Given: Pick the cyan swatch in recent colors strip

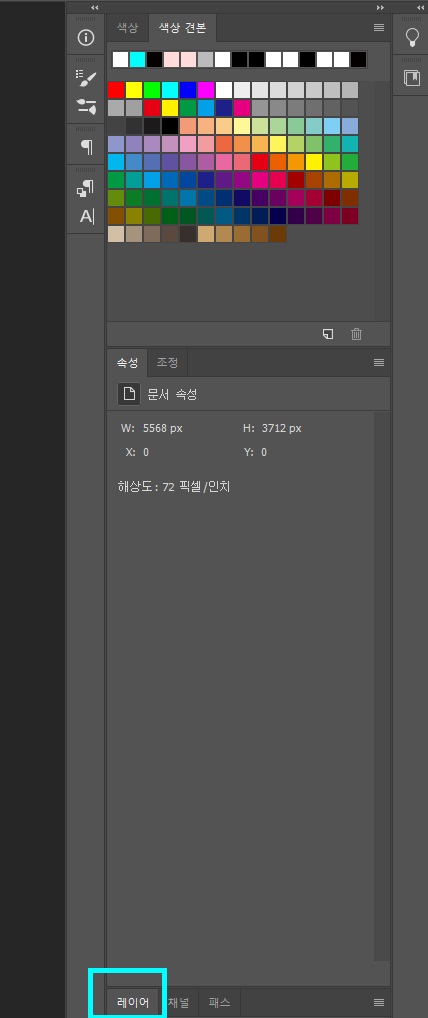Looking at the screenshot, I should coord(137,60).
